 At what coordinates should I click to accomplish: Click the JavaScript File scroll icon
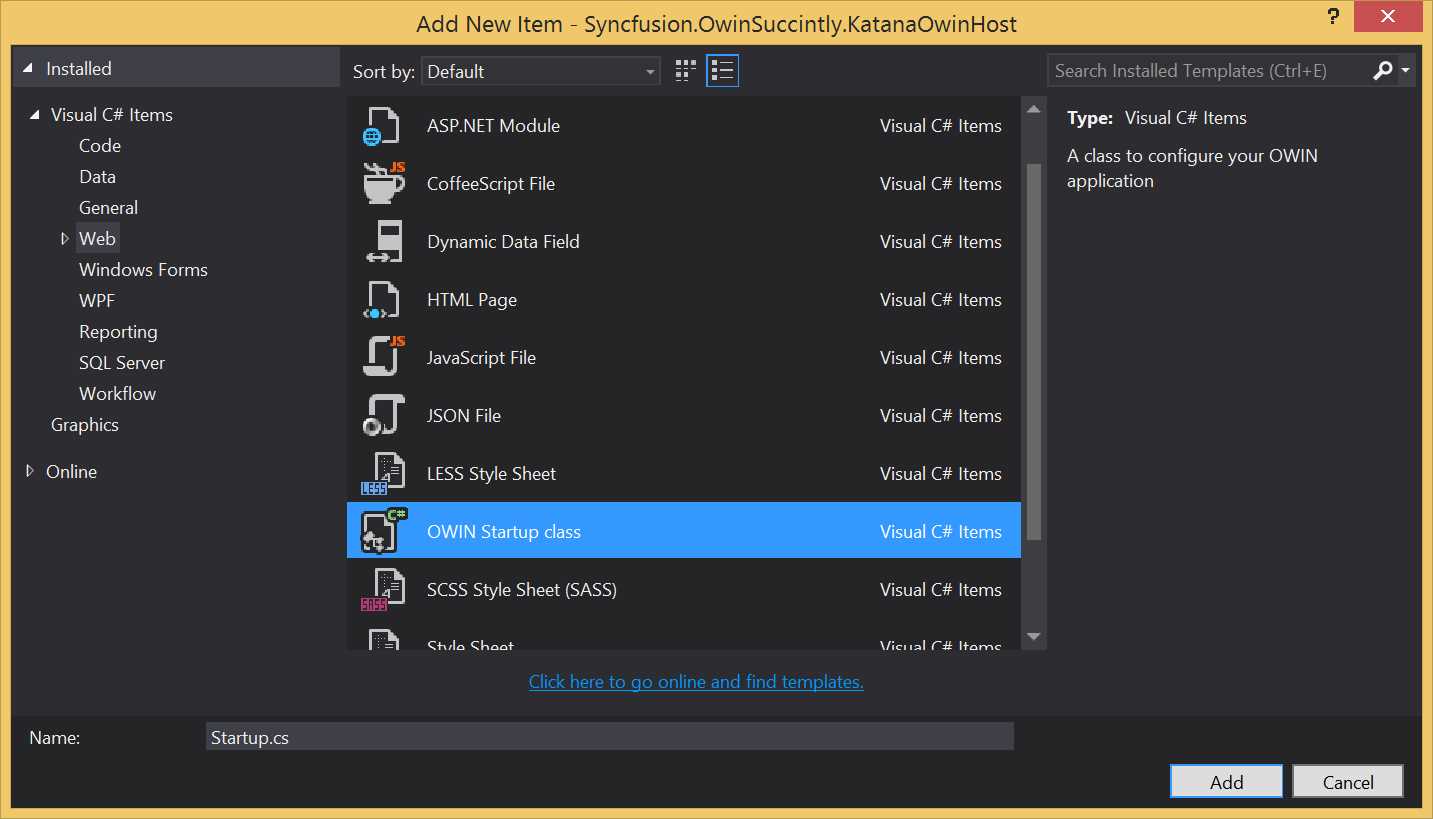(x=383, y=358)
